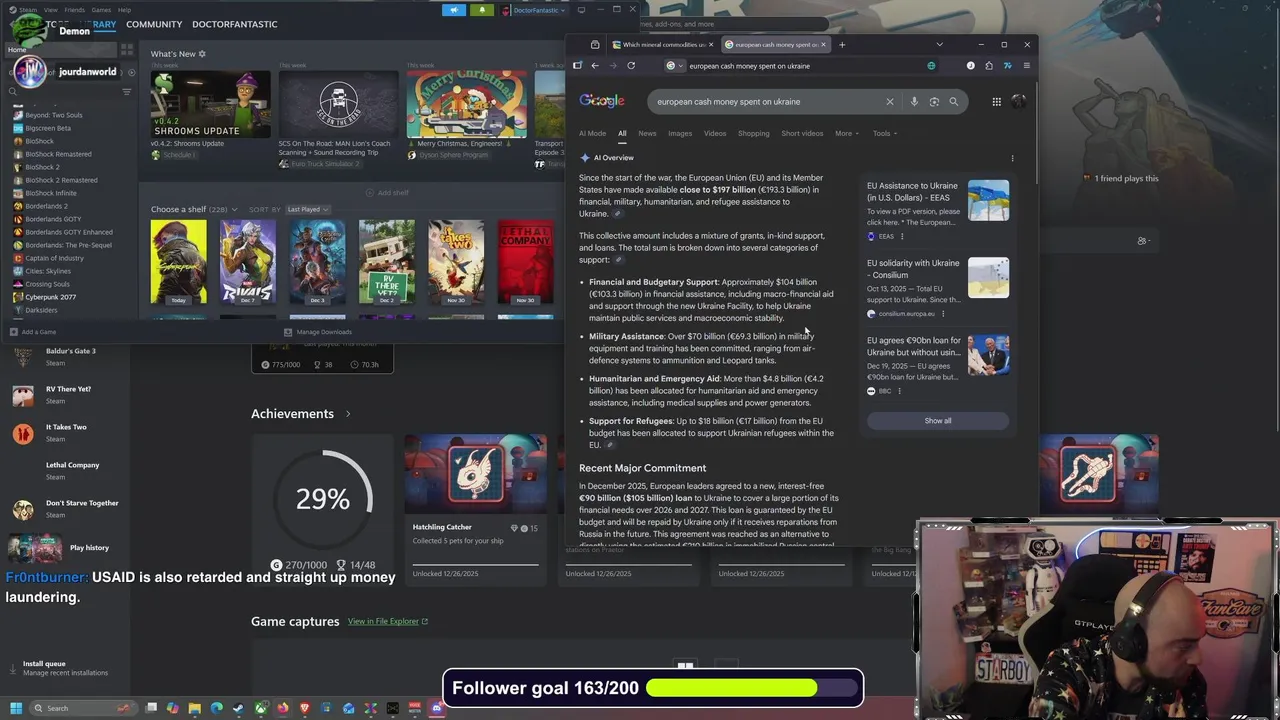Image resolution: width=1280 pixels, height=720 pixels.
Task: Click the Steam announcements megaphone button
Action: click(454, 10)
